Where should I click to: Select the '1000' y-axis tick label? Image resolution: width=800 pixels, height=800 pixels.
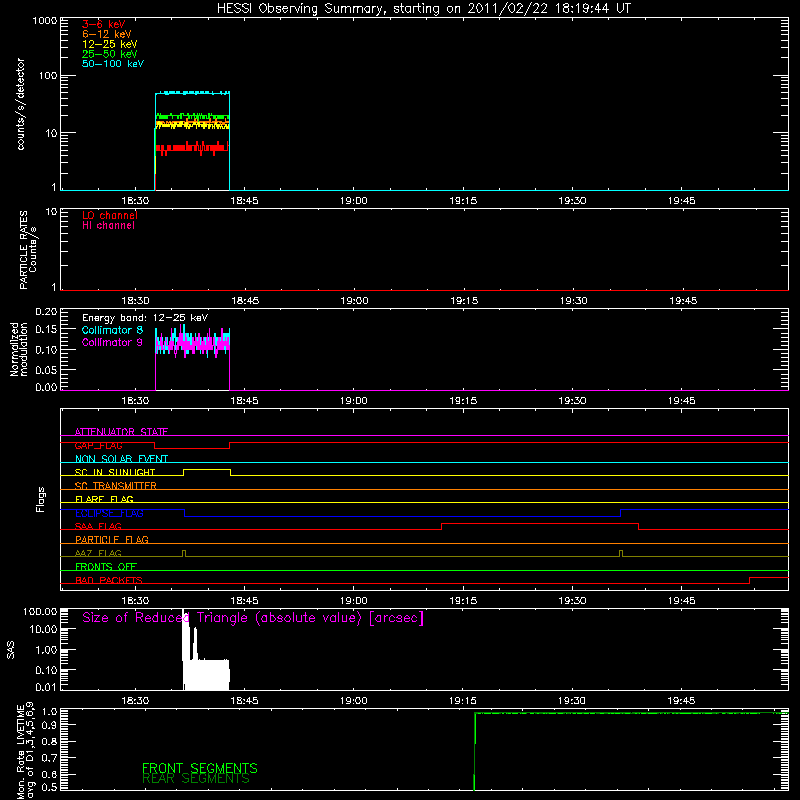[44, 21]
